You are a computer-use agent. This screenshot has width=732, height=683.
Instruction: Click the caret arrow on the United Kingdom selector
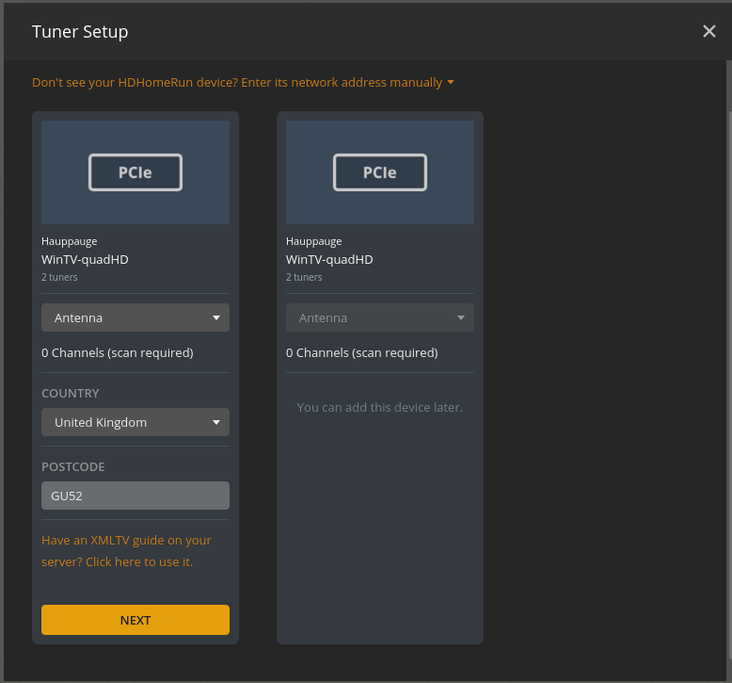(x=216, y=422)
